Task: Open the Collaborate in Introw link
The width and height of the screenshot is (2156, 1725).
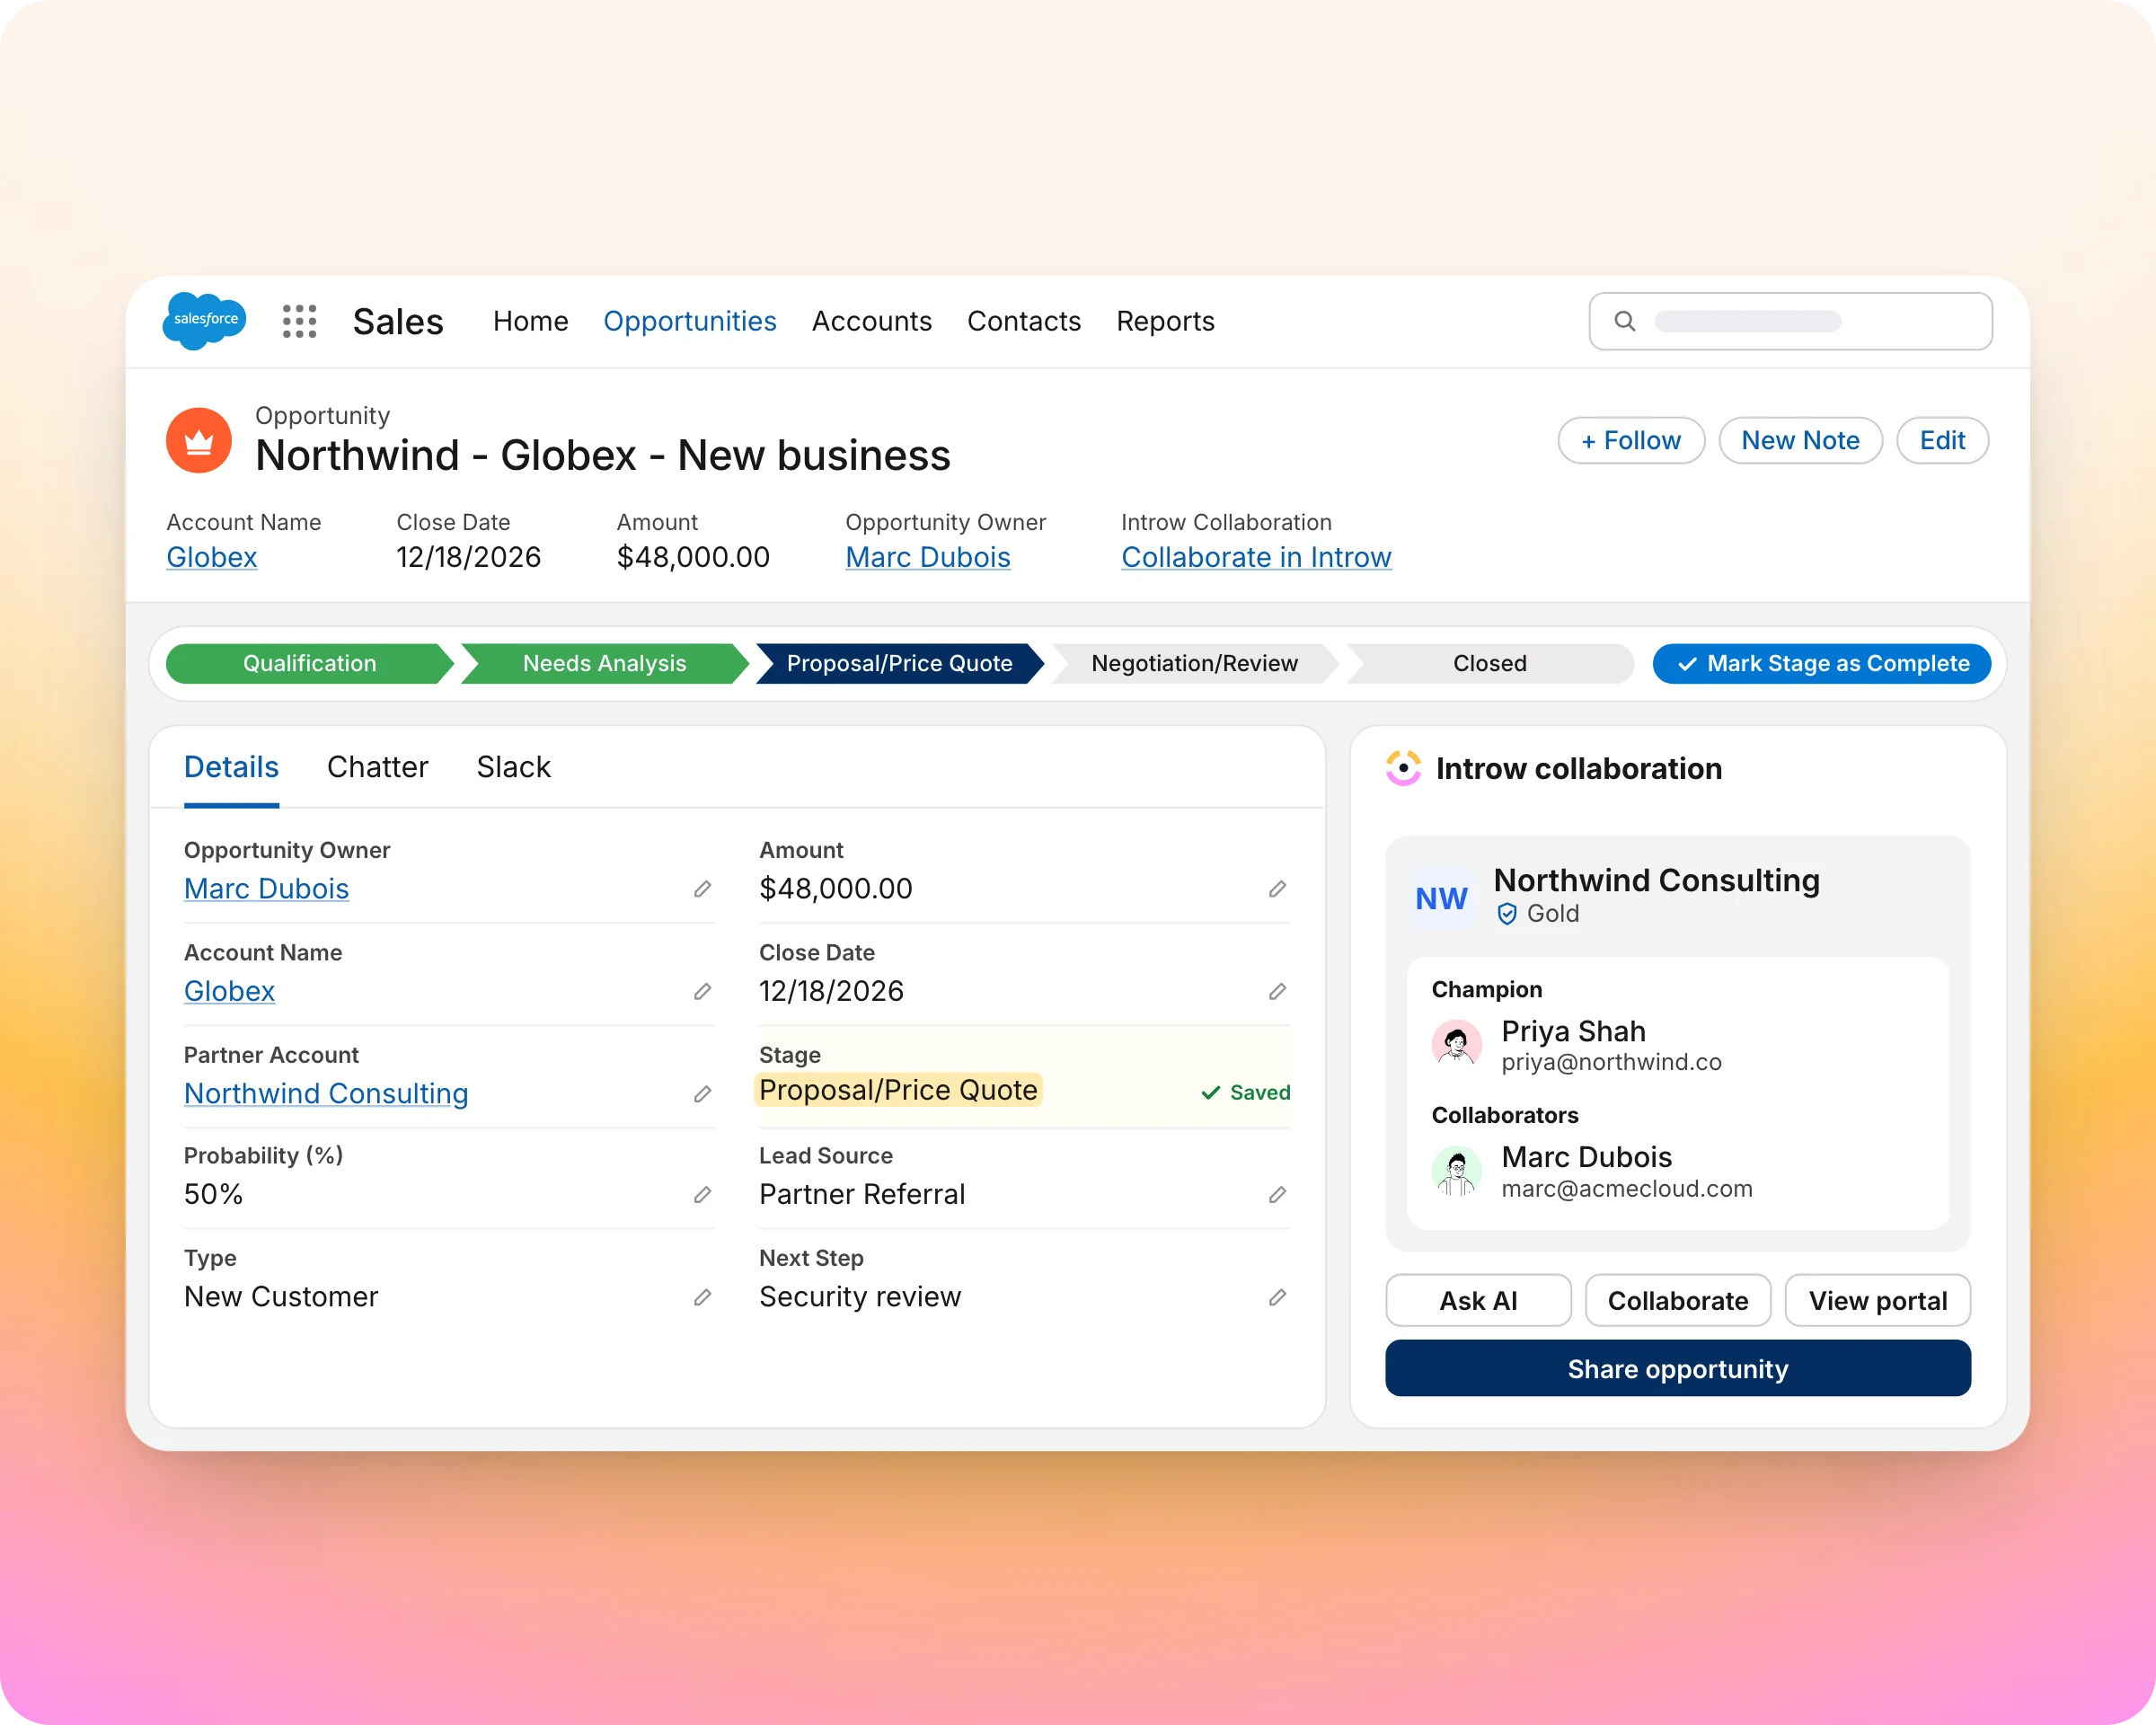Action: click(1256, 557)
